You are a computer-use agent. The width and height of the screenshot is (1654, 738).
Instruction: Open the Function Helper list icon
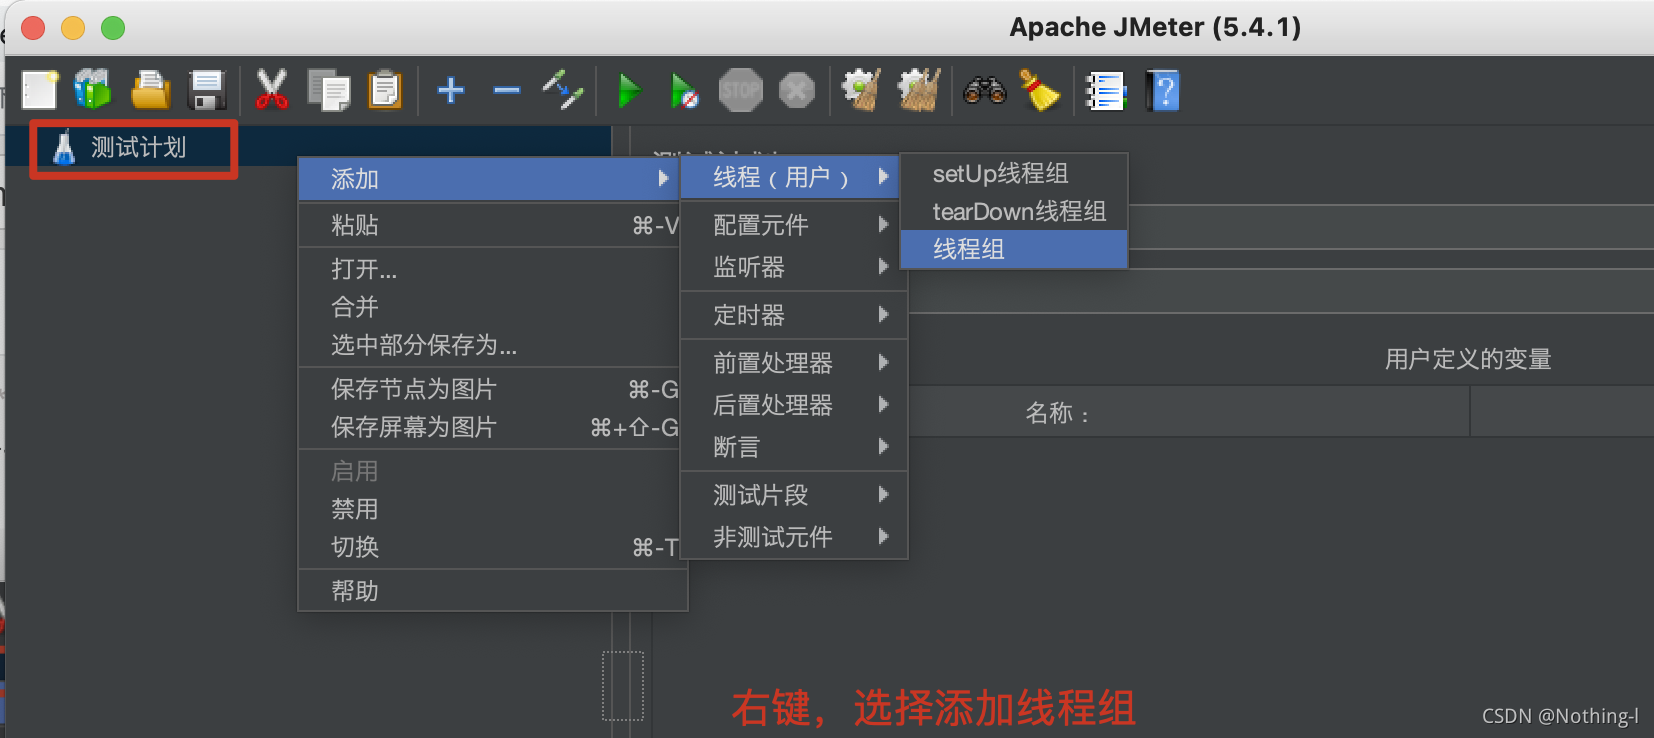point(1106,90)
